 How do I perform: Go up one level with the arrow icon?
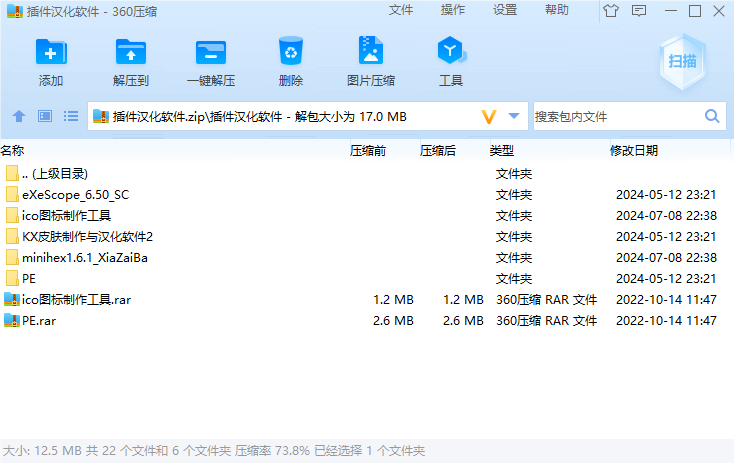pyautogui.click(x=19, y=116)
